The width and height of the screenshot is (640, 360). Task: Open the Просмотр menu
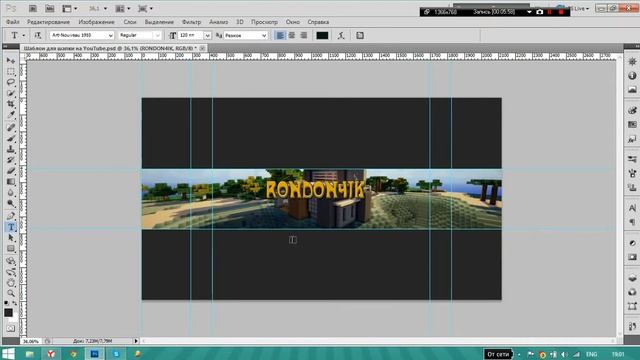click(x=264, y=22)
